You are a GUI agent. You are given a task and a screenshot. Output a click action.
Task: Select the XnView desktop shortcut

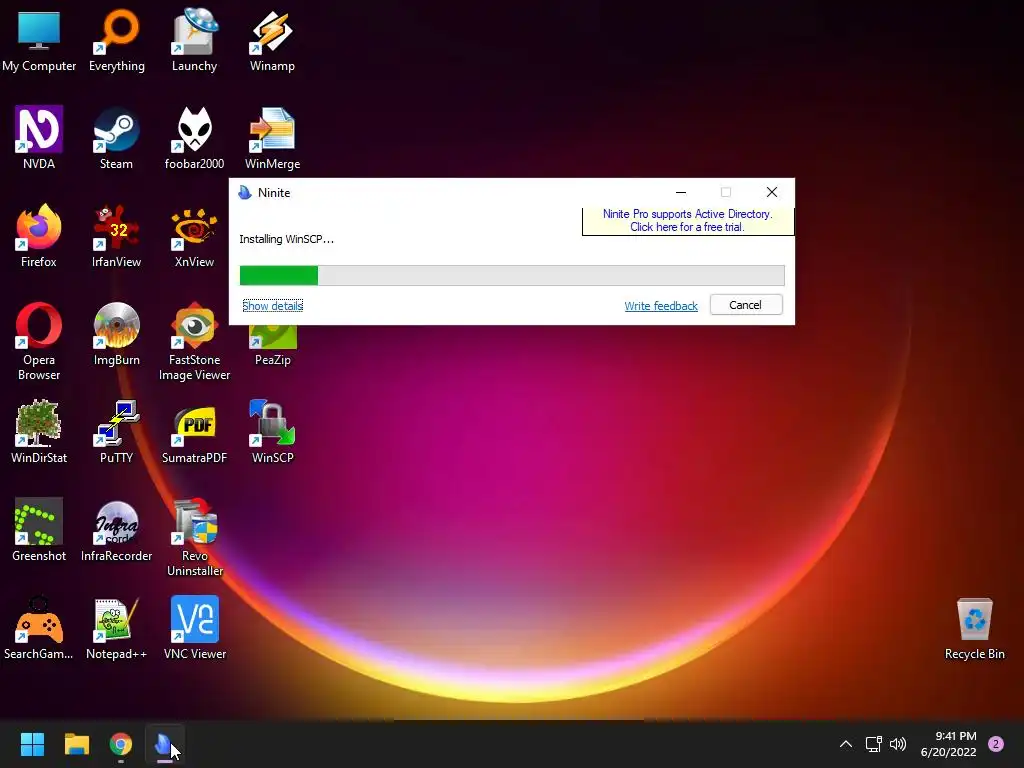coord(195,236)
